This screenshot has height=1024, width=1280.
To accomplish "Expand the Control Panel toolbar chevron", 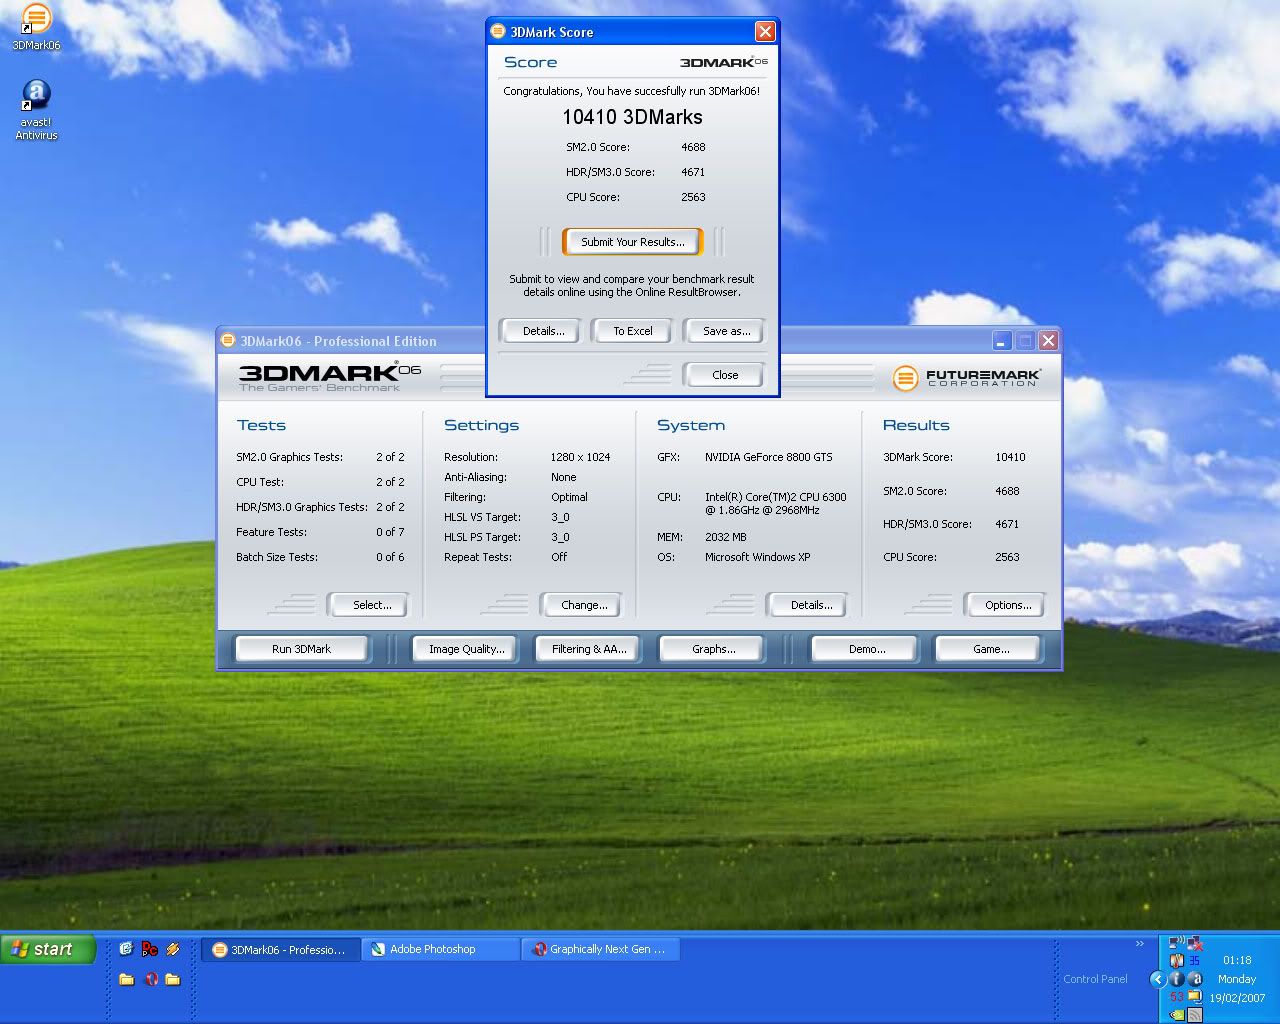I will tap(1139, 943).
